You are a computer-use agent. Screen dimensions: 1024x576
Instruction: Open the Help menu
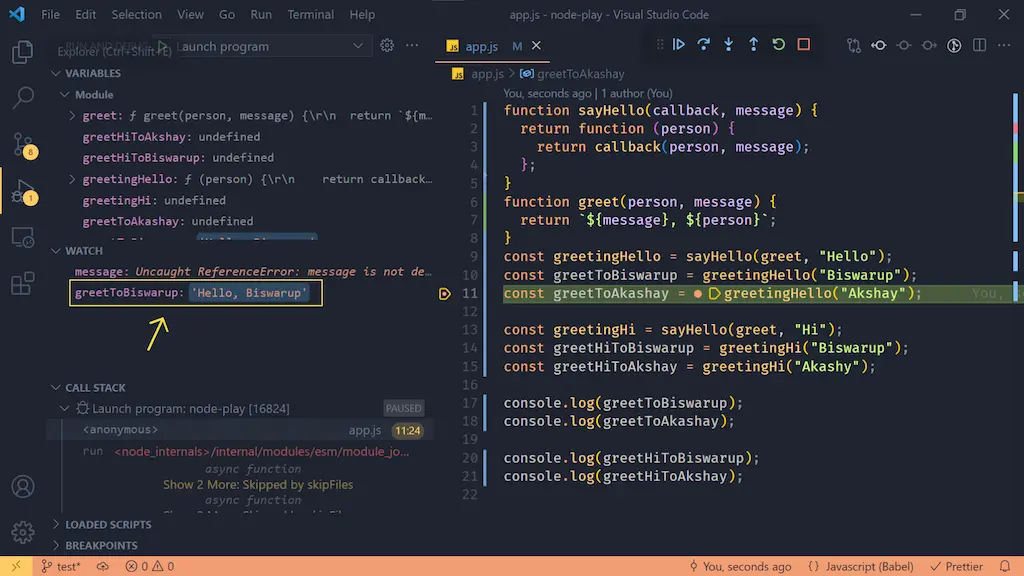[x=362, y=14]
